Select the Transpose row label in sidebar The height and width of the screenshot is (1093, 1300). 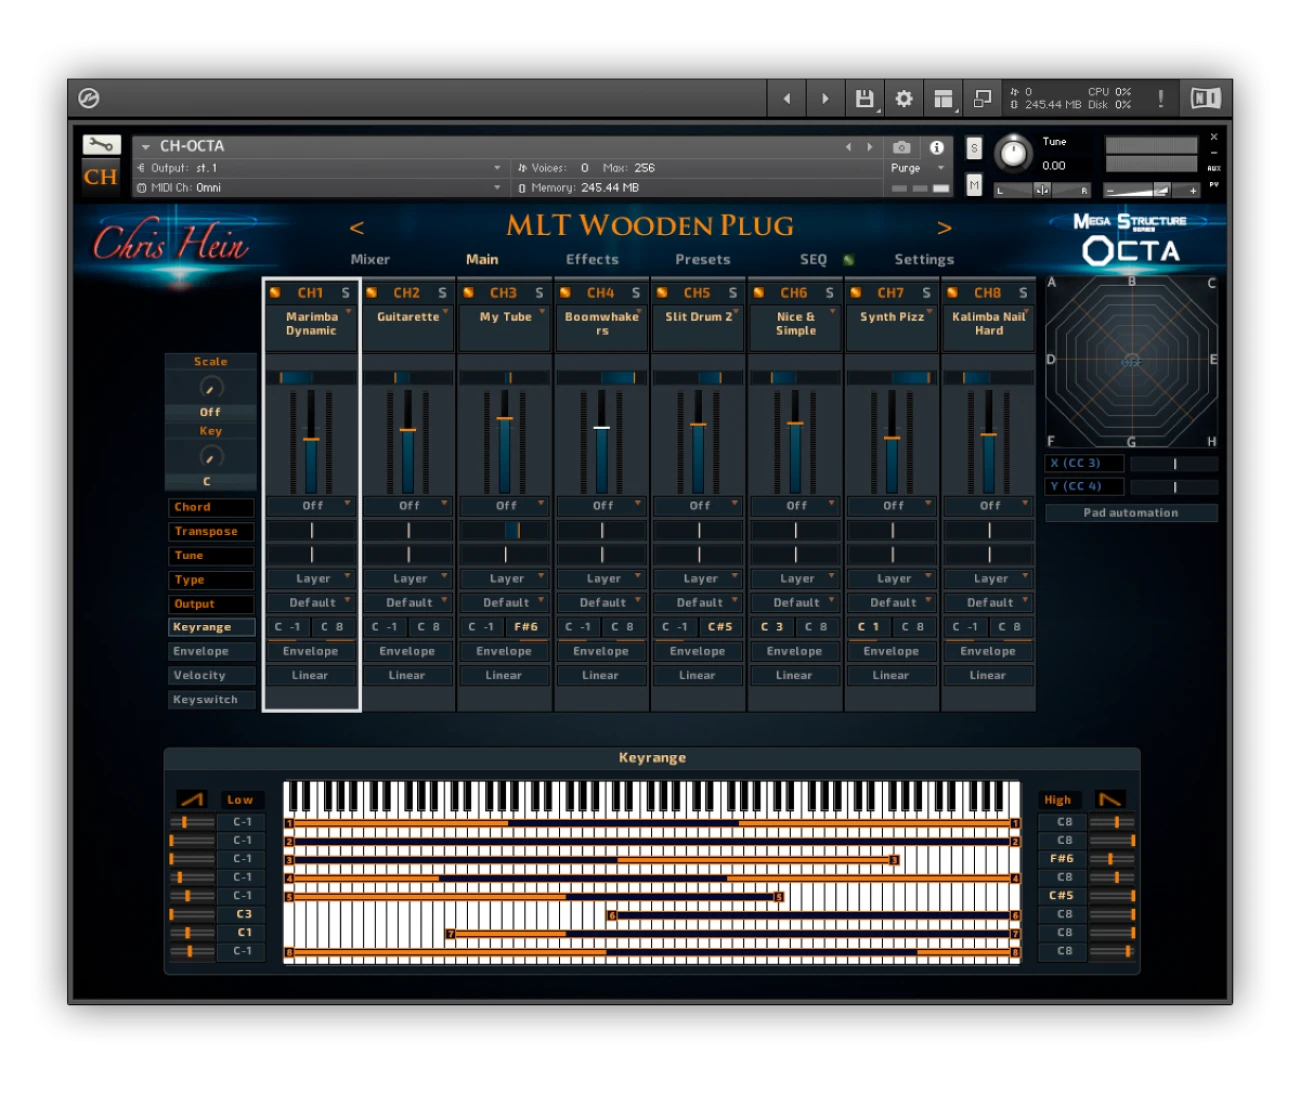[212, 532]
